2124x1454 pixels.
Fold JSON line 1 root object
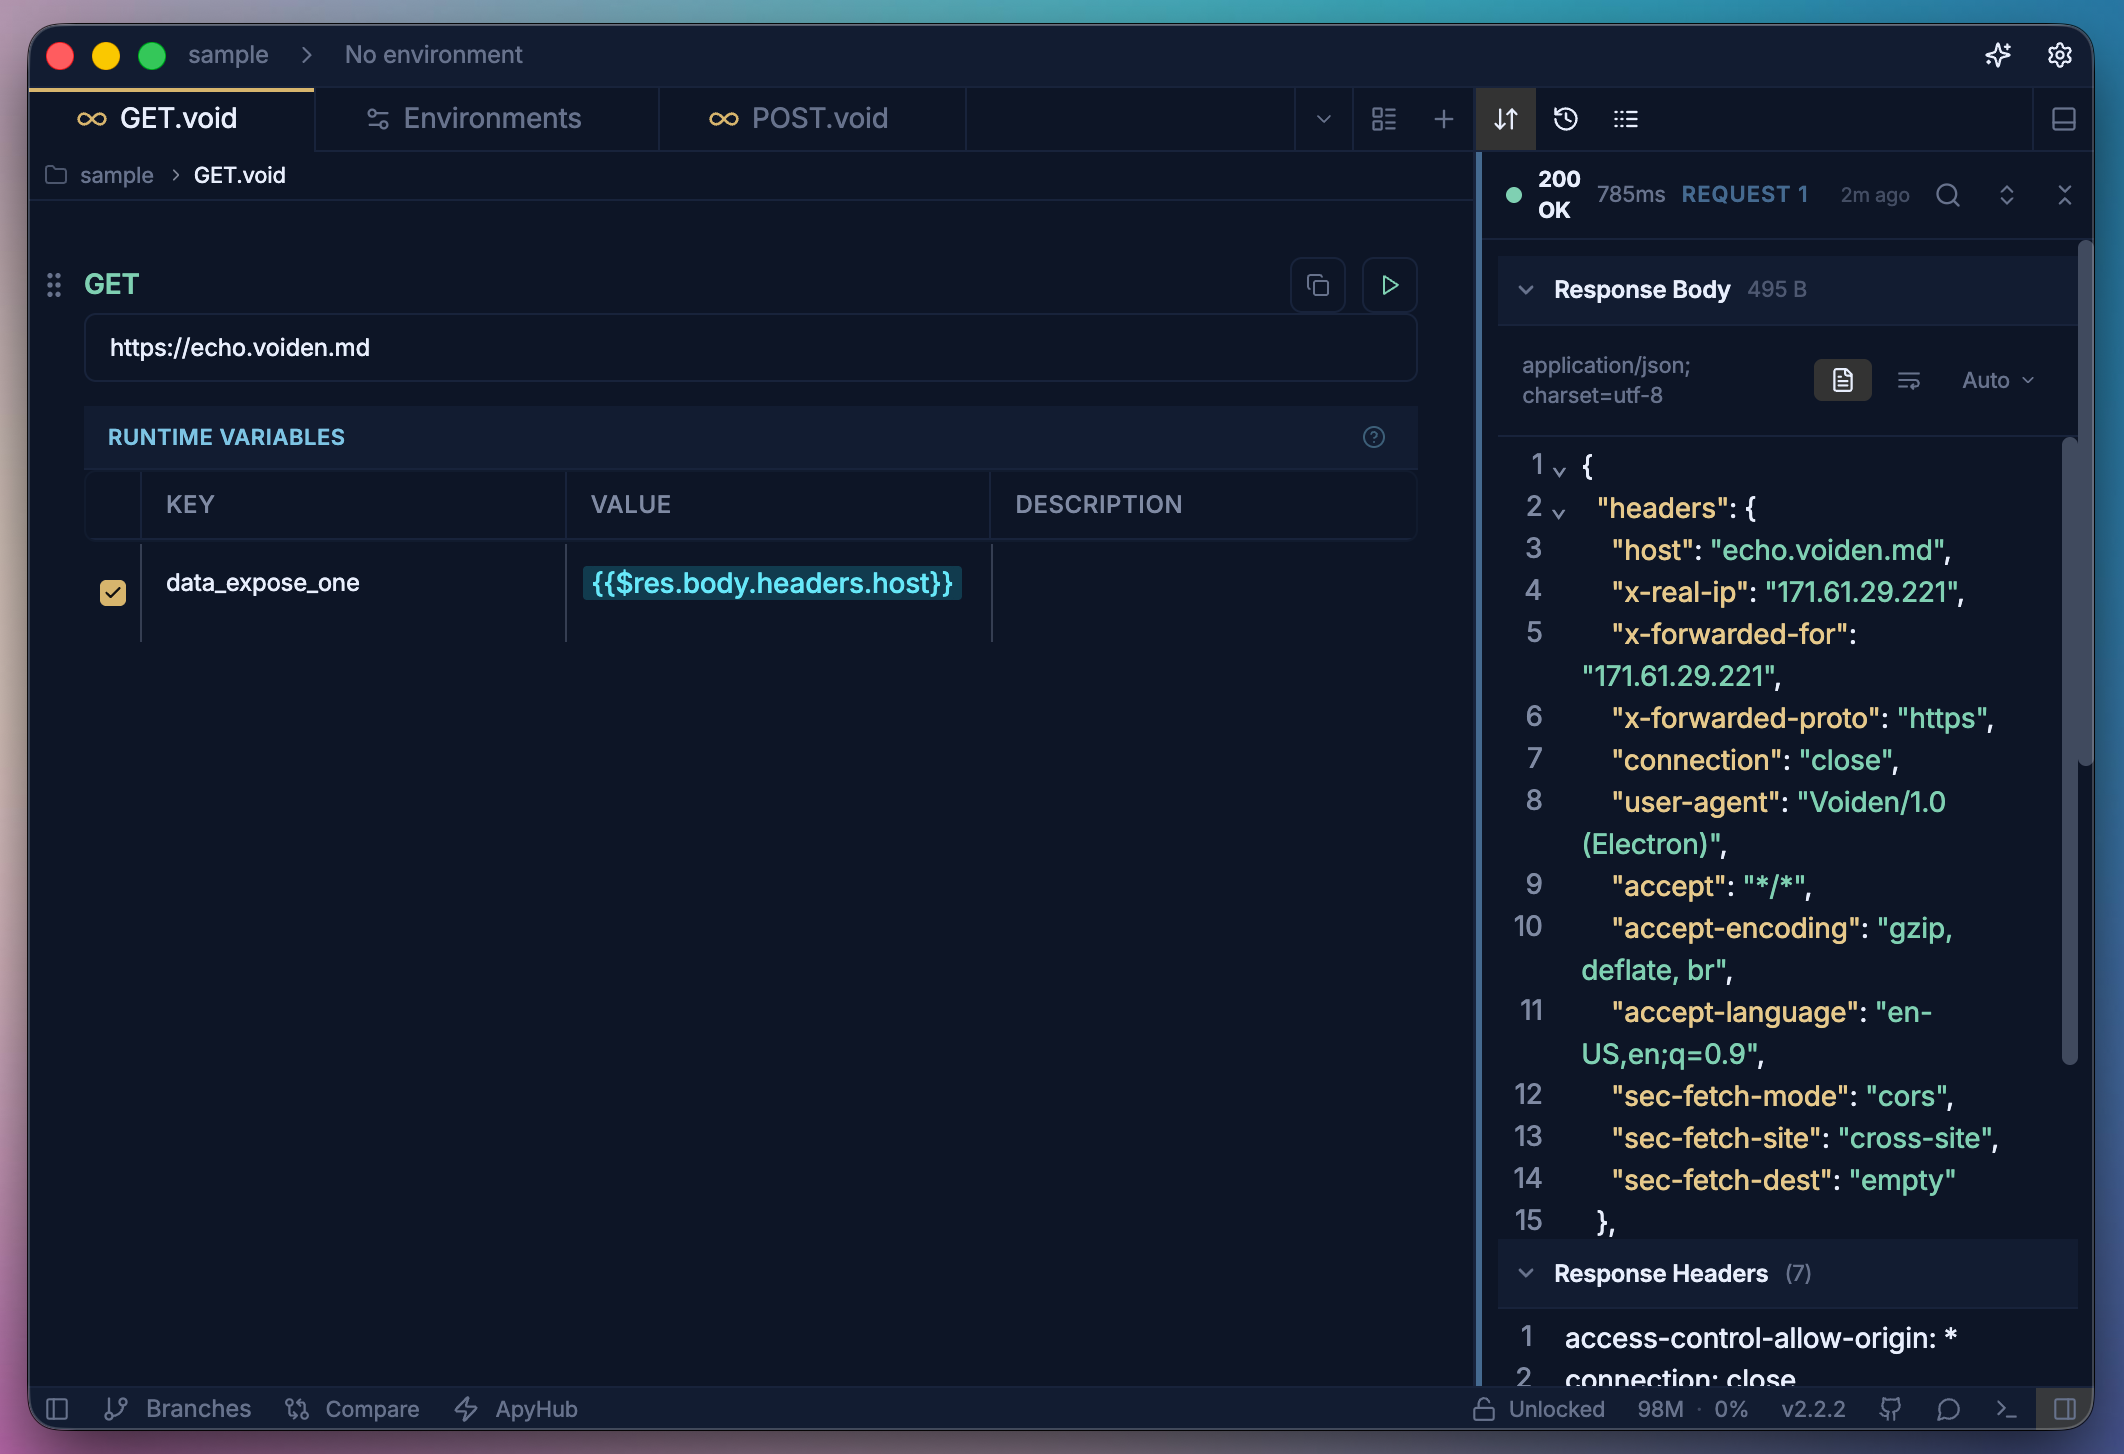click(x=1559, y=470)
